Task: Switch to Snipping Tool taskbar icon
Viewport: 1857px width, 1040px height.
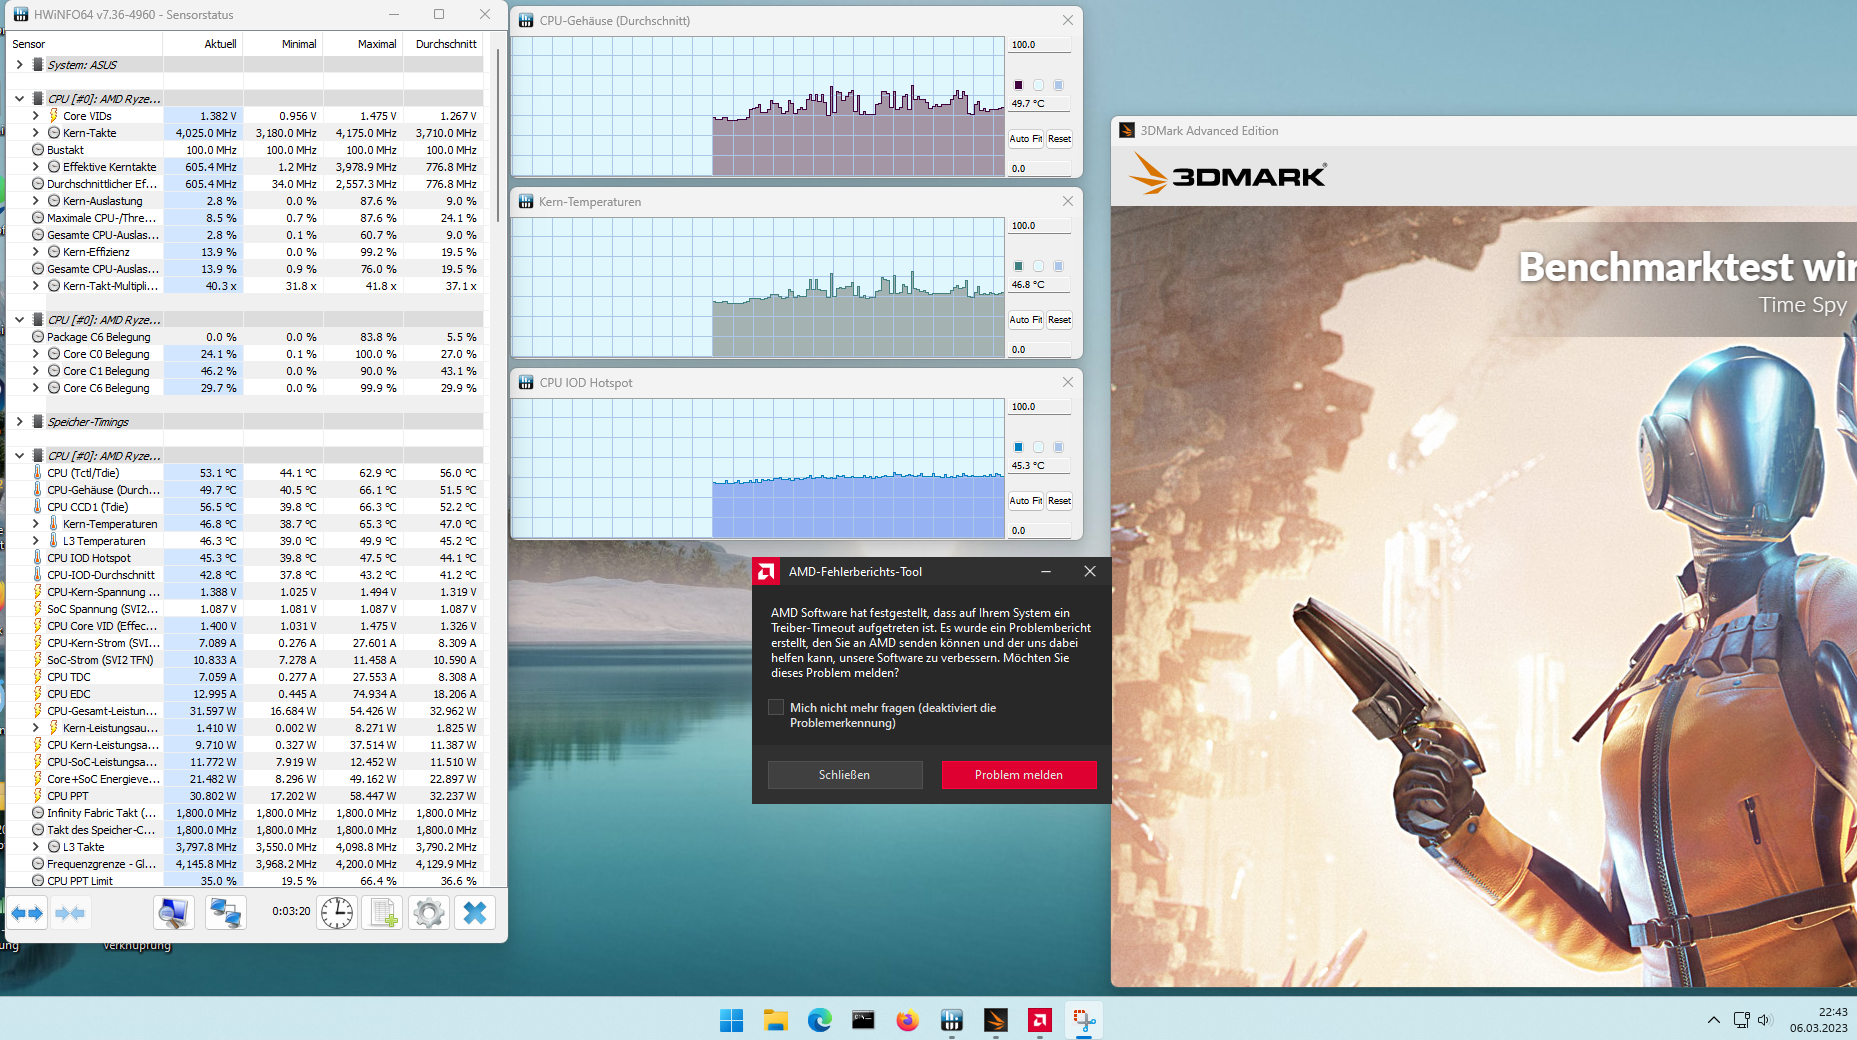Action: [x=1084, y=1020]
